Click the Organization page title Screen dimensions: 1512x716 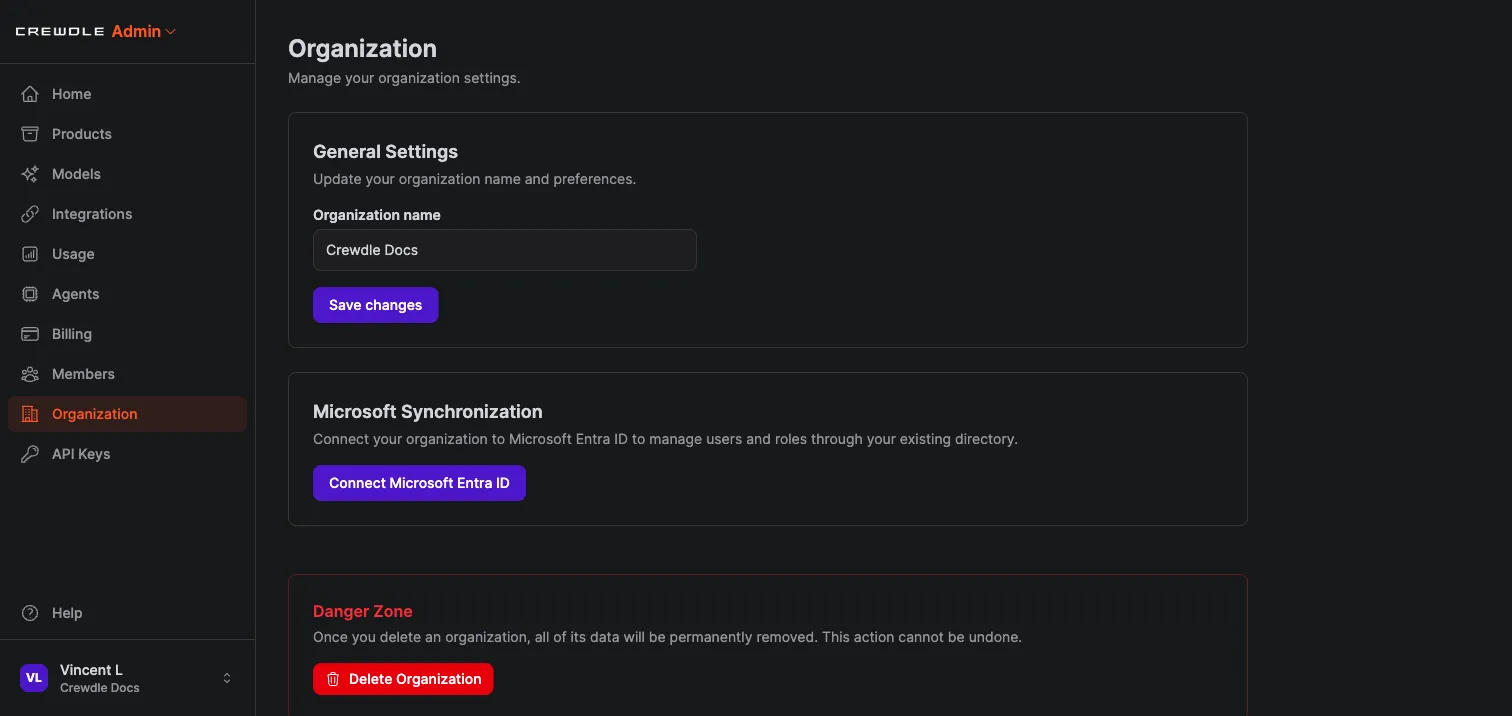tap(362, 48)
